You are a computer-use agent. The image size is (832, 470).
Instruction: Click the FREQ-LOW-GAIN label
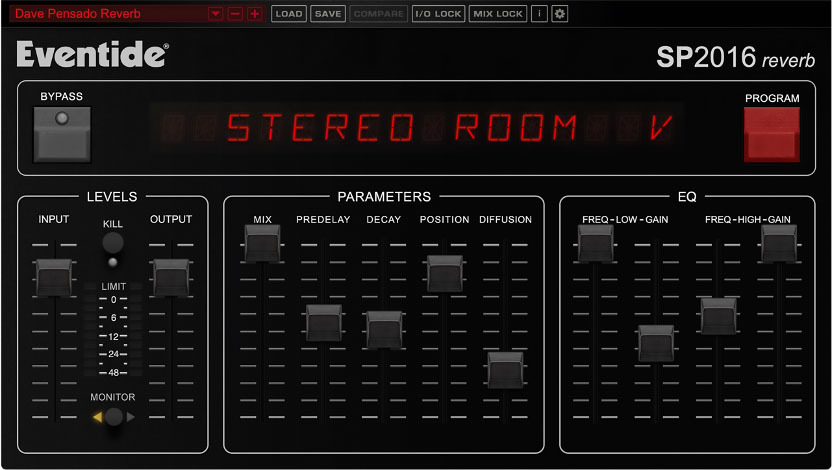point(625,220)
